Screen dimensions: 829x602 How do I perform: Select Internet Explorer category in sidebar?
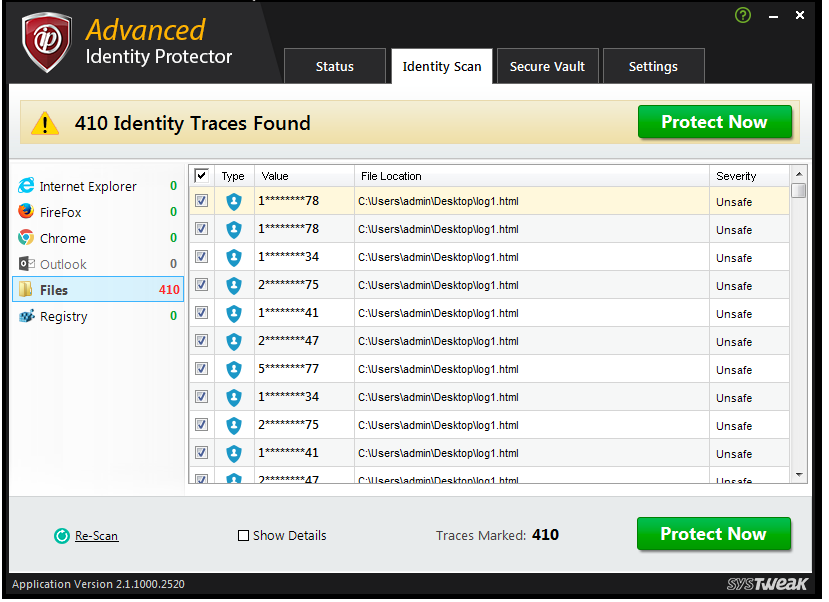click(x=98, y=186)
